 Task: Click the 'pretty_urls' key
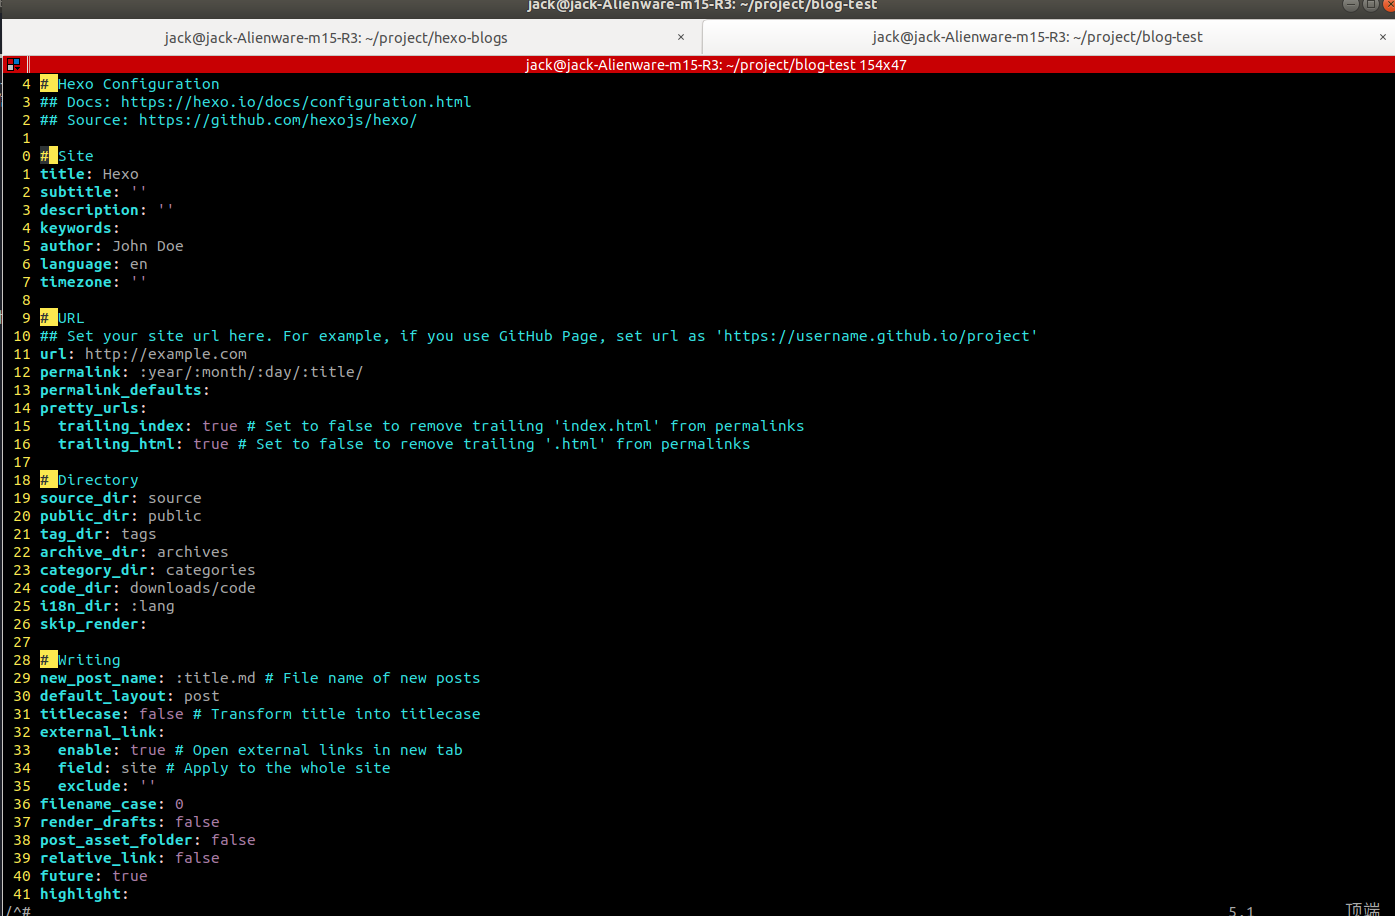tap(89, 408)
